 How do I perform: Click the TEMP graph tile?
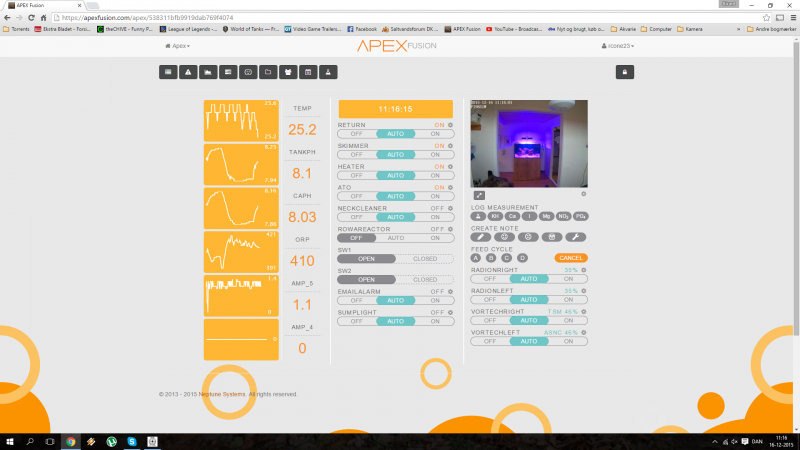click(x=241, y=120)
